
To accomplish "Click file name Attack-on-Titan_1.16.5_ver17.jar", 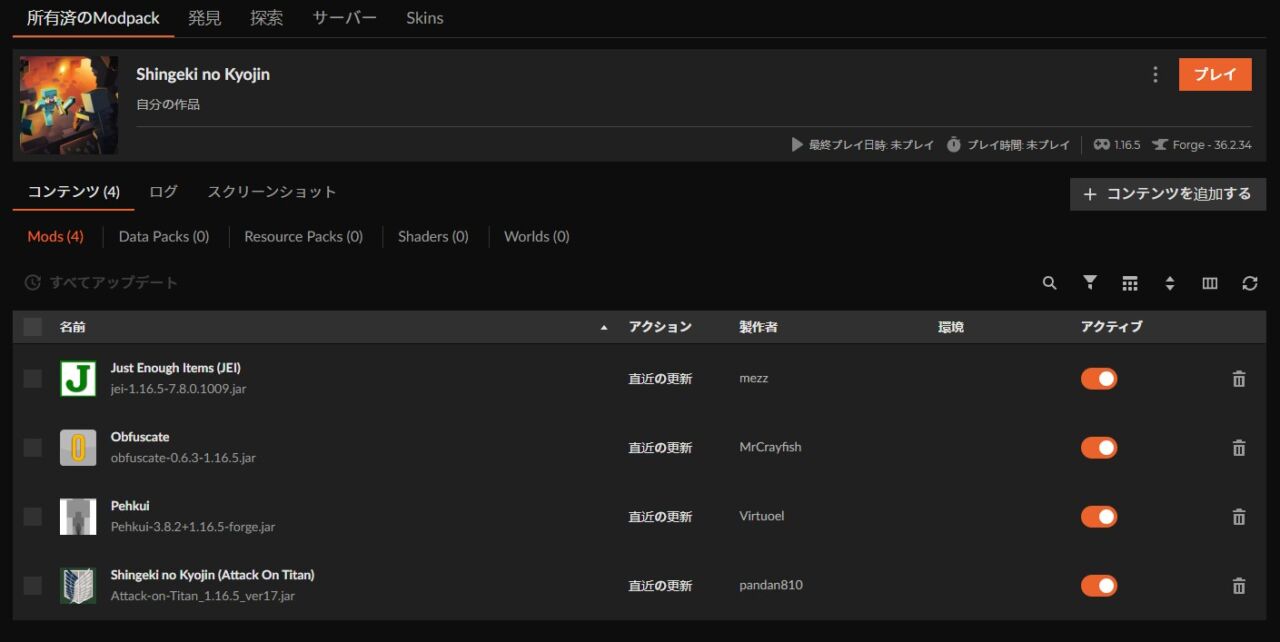I will pyautogui.click(x=203, y=596).
